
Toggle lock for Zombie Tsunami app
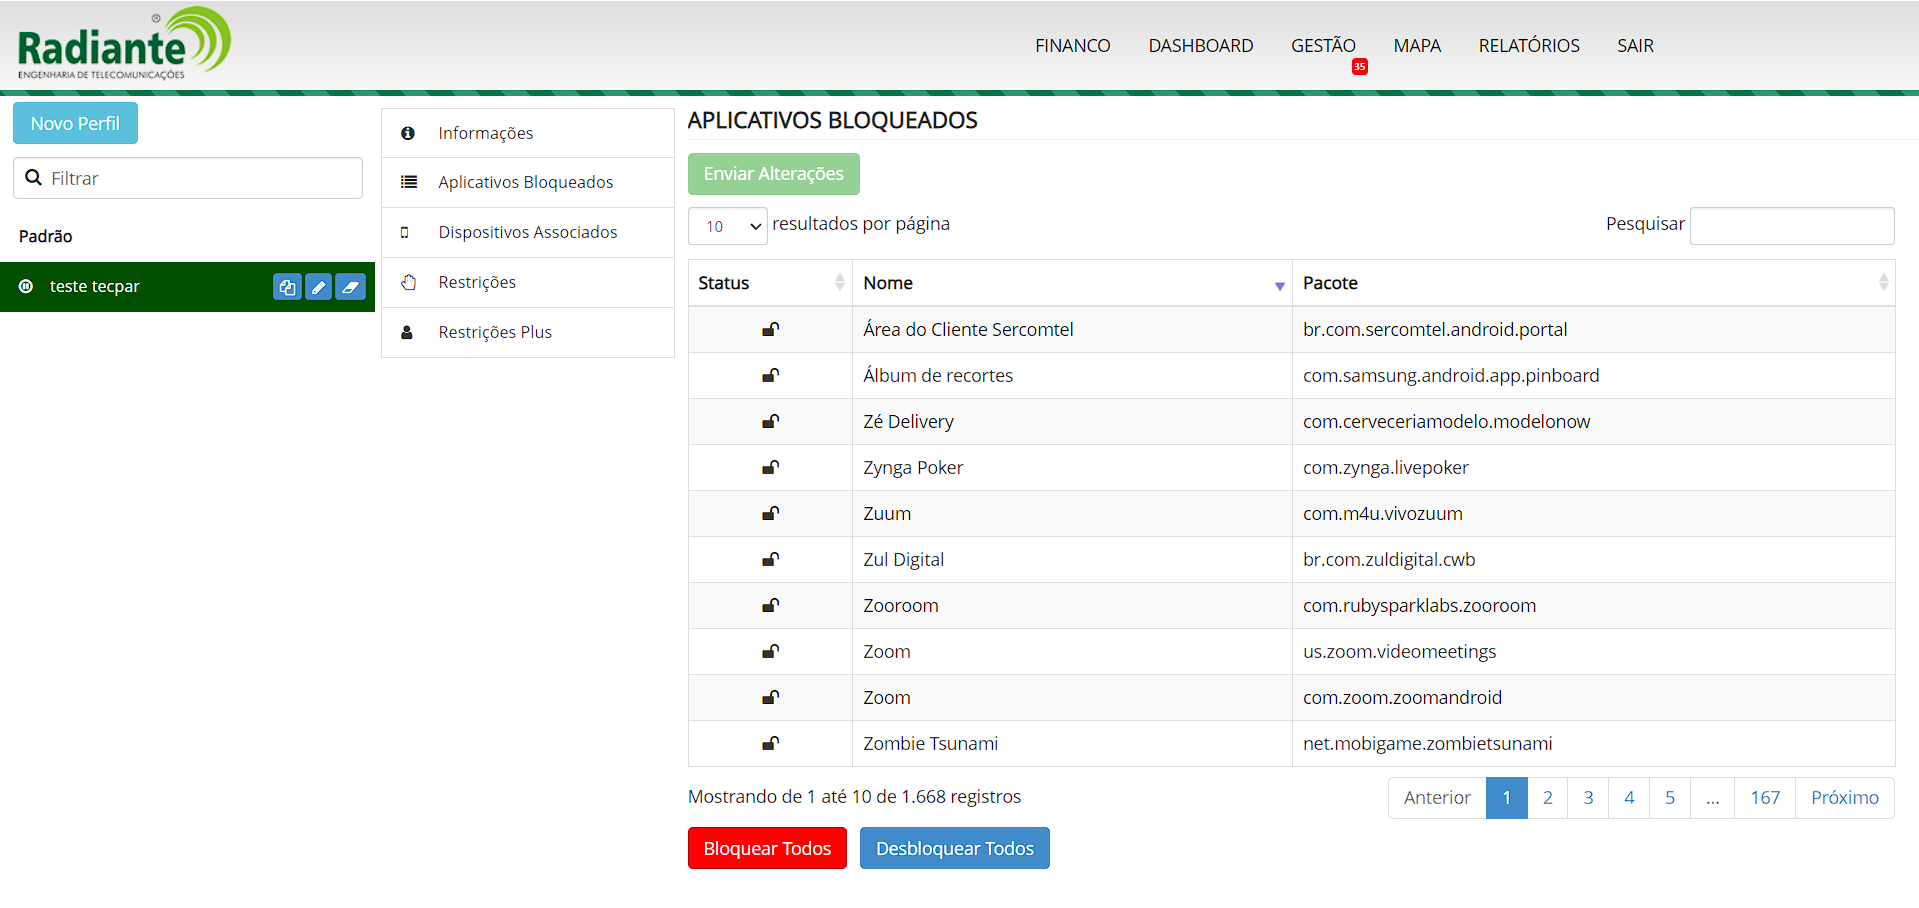tap(770, 744)
